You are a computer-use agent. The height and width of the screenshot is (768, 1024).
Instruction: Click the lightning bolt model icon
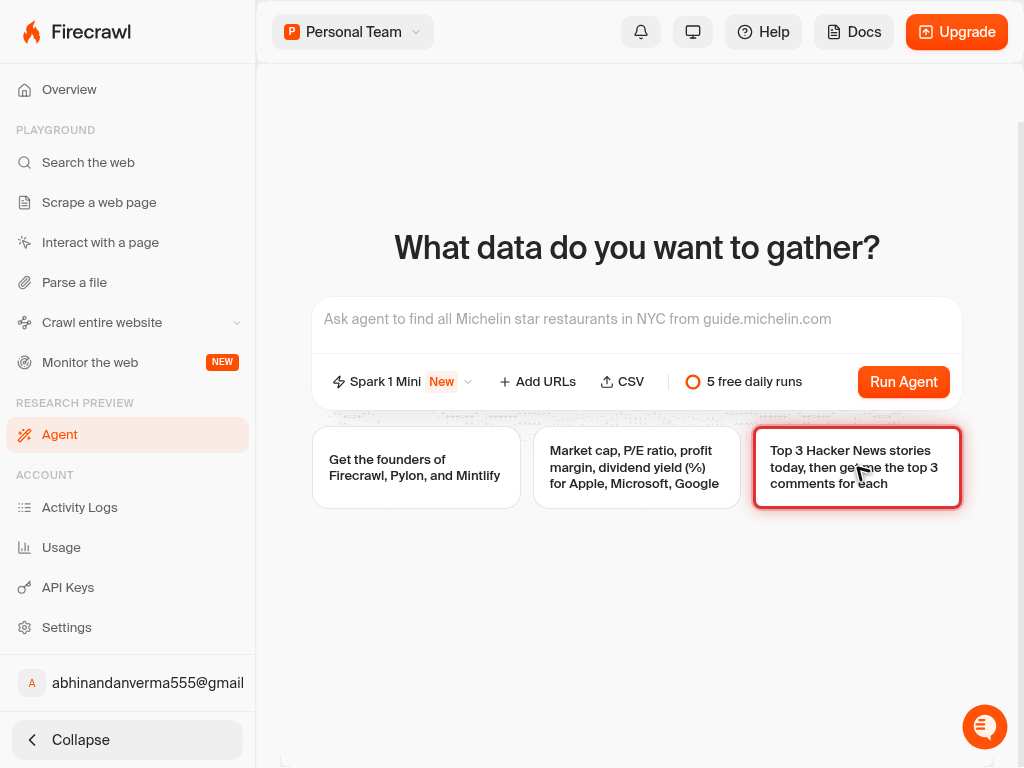tap(338, 382)
